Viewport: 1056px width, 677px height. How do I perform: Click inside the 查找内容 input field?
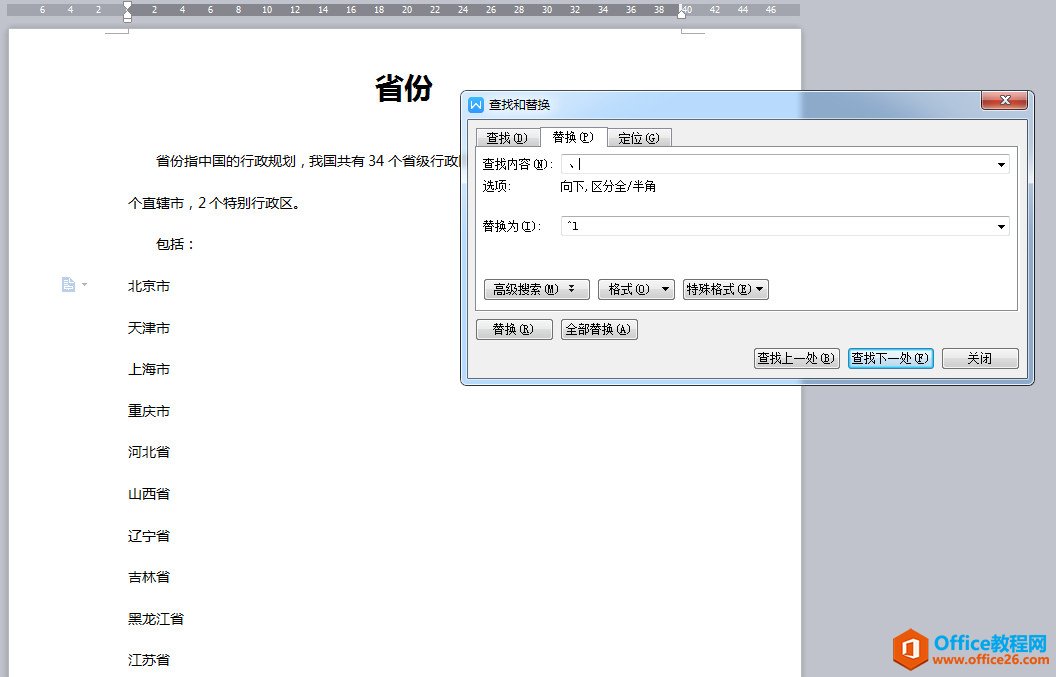tap(700, 163)
